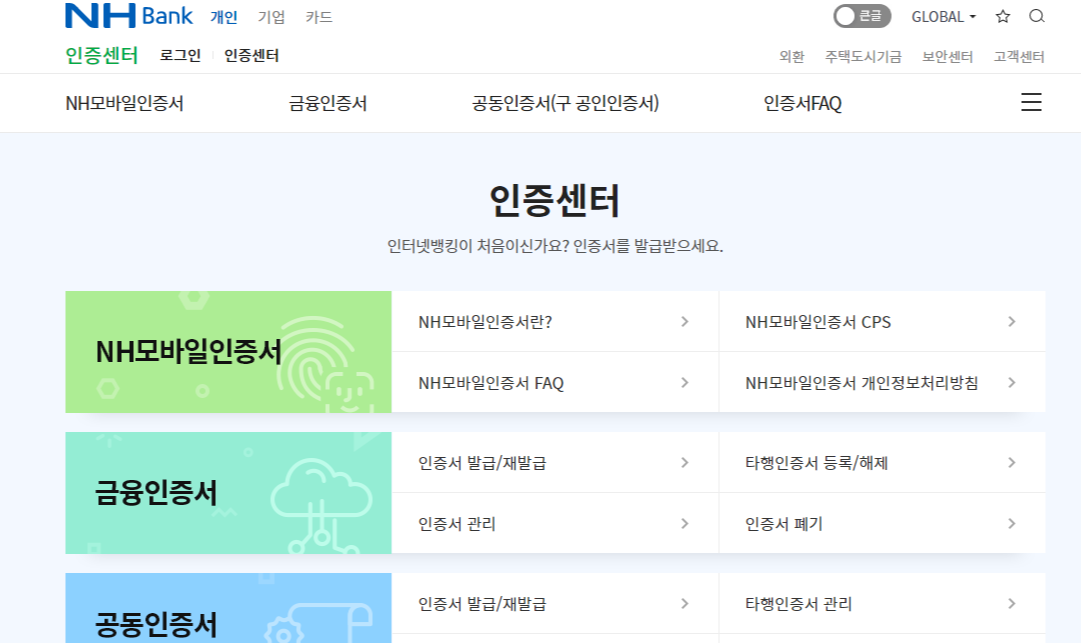Image resolution: width=1081 pixels, height=643 pixels.
Task: Select the 기업 tab
Action: 272,17
